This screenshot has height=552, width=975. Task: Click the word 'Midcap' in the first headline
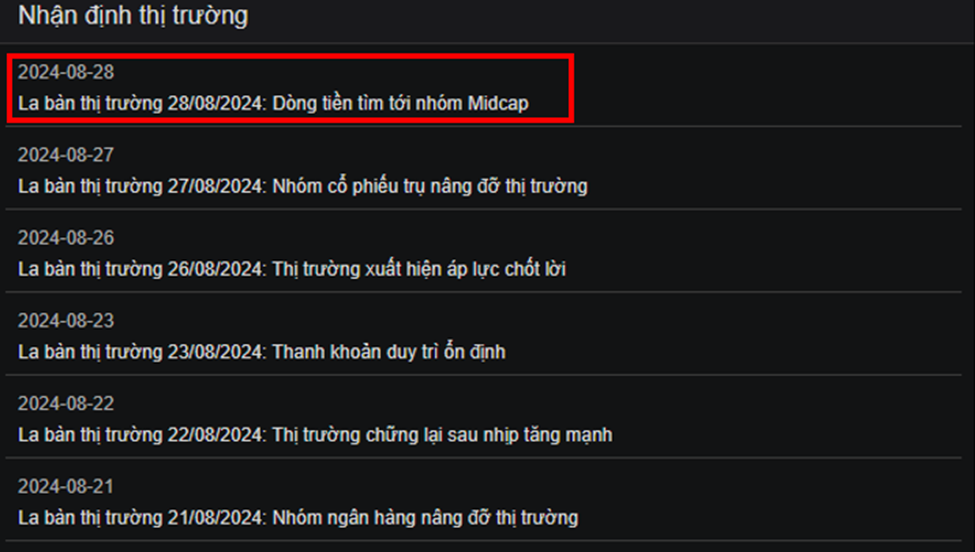click(x=498, y=103)
